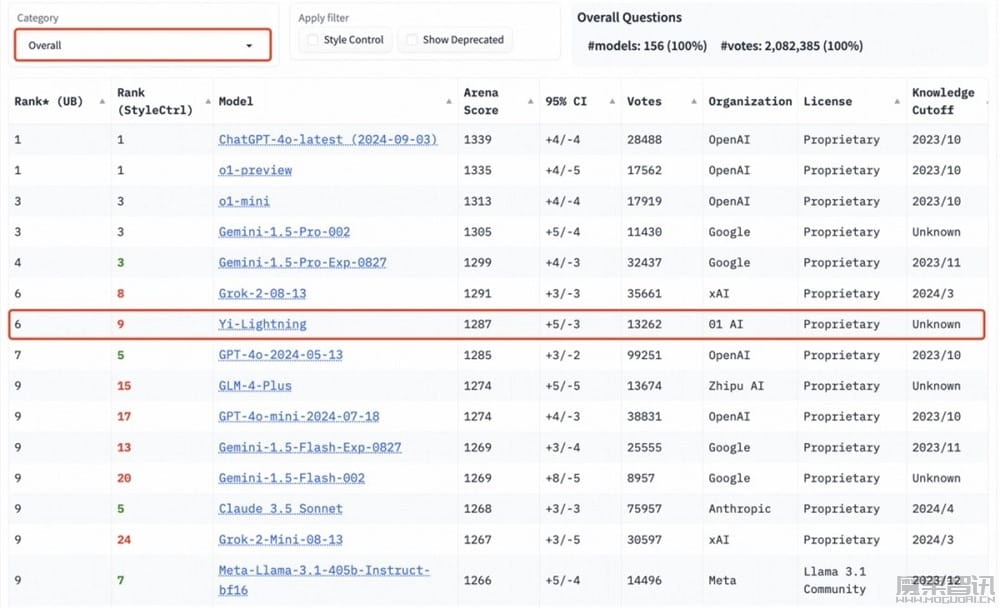Open the o1-preview model link
The width and height of the screenshot is (1000, 608).
(x=255, y=170)
